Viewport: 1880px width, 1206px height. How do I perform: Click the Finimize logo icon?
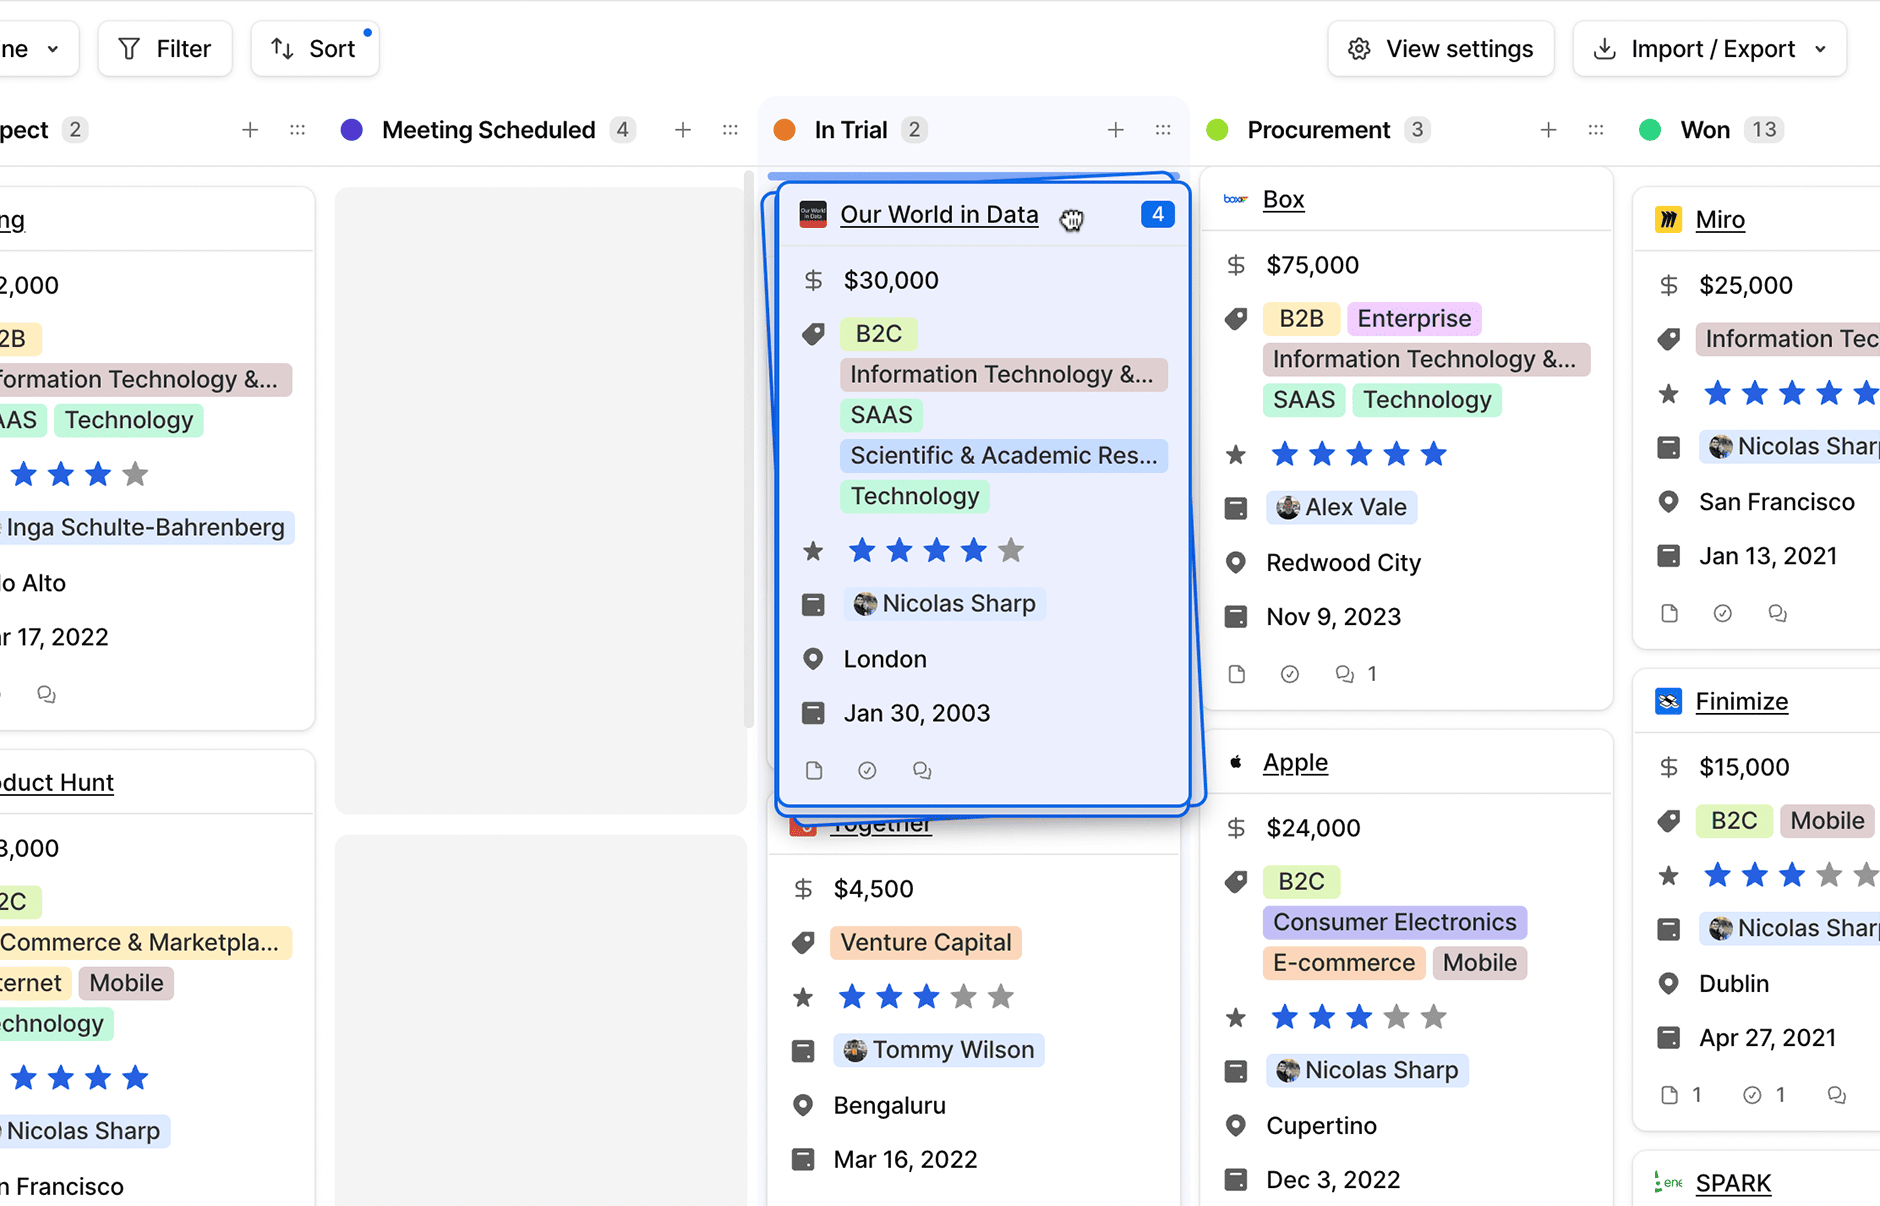1668,701
